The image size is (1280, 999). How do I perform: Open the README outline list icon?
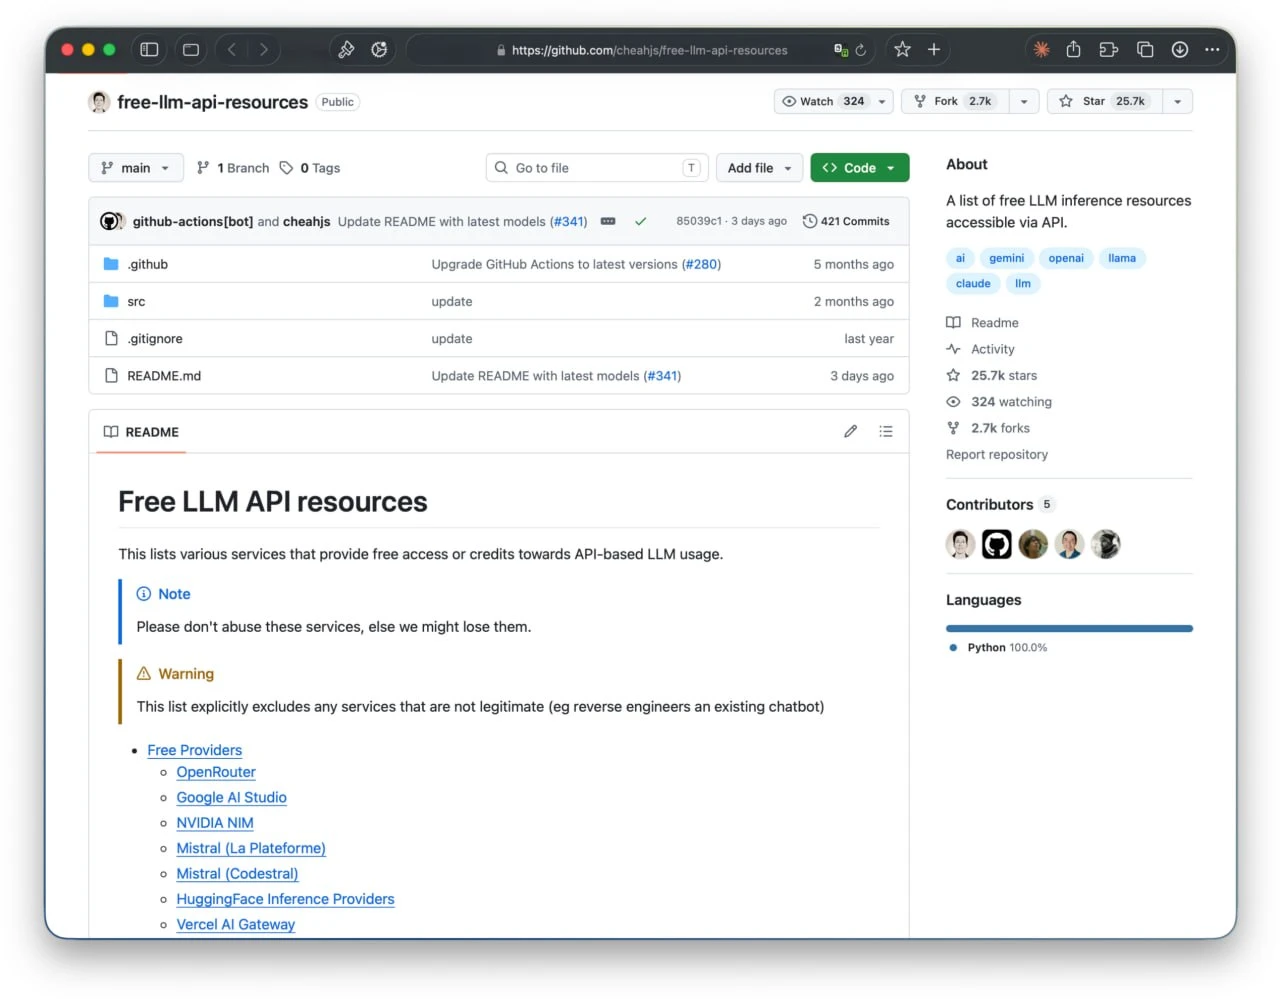[886, 431]
